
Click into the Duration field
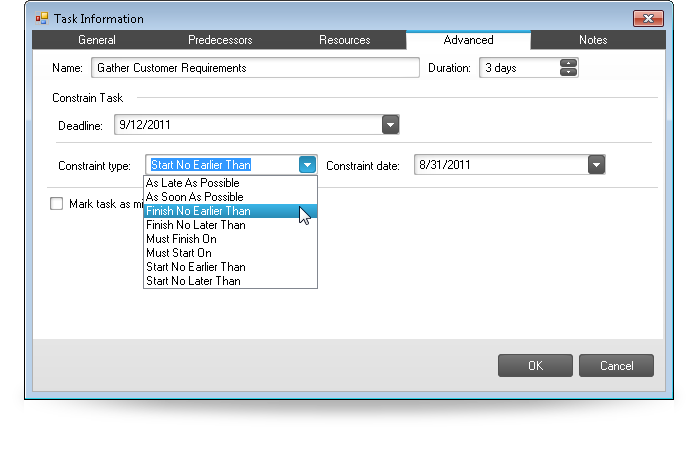pyautogui.click(x=519, y=68)
